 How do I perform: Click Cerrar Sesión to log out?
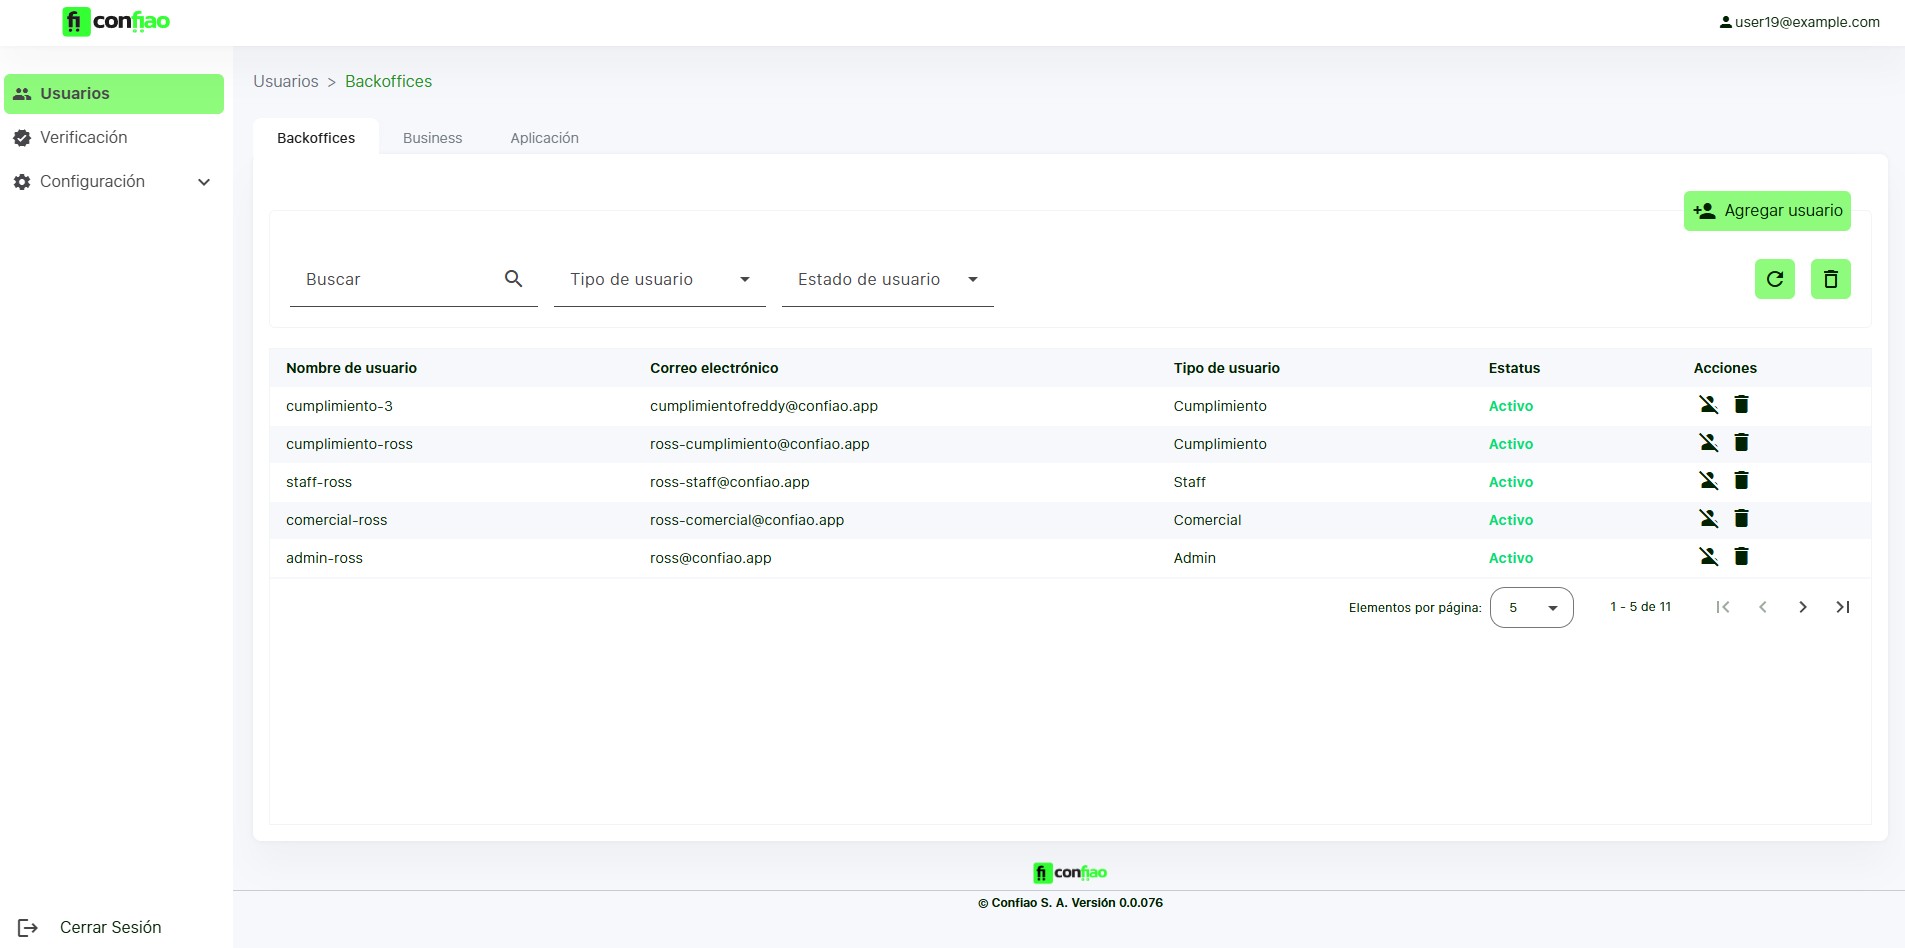point(110,927)
